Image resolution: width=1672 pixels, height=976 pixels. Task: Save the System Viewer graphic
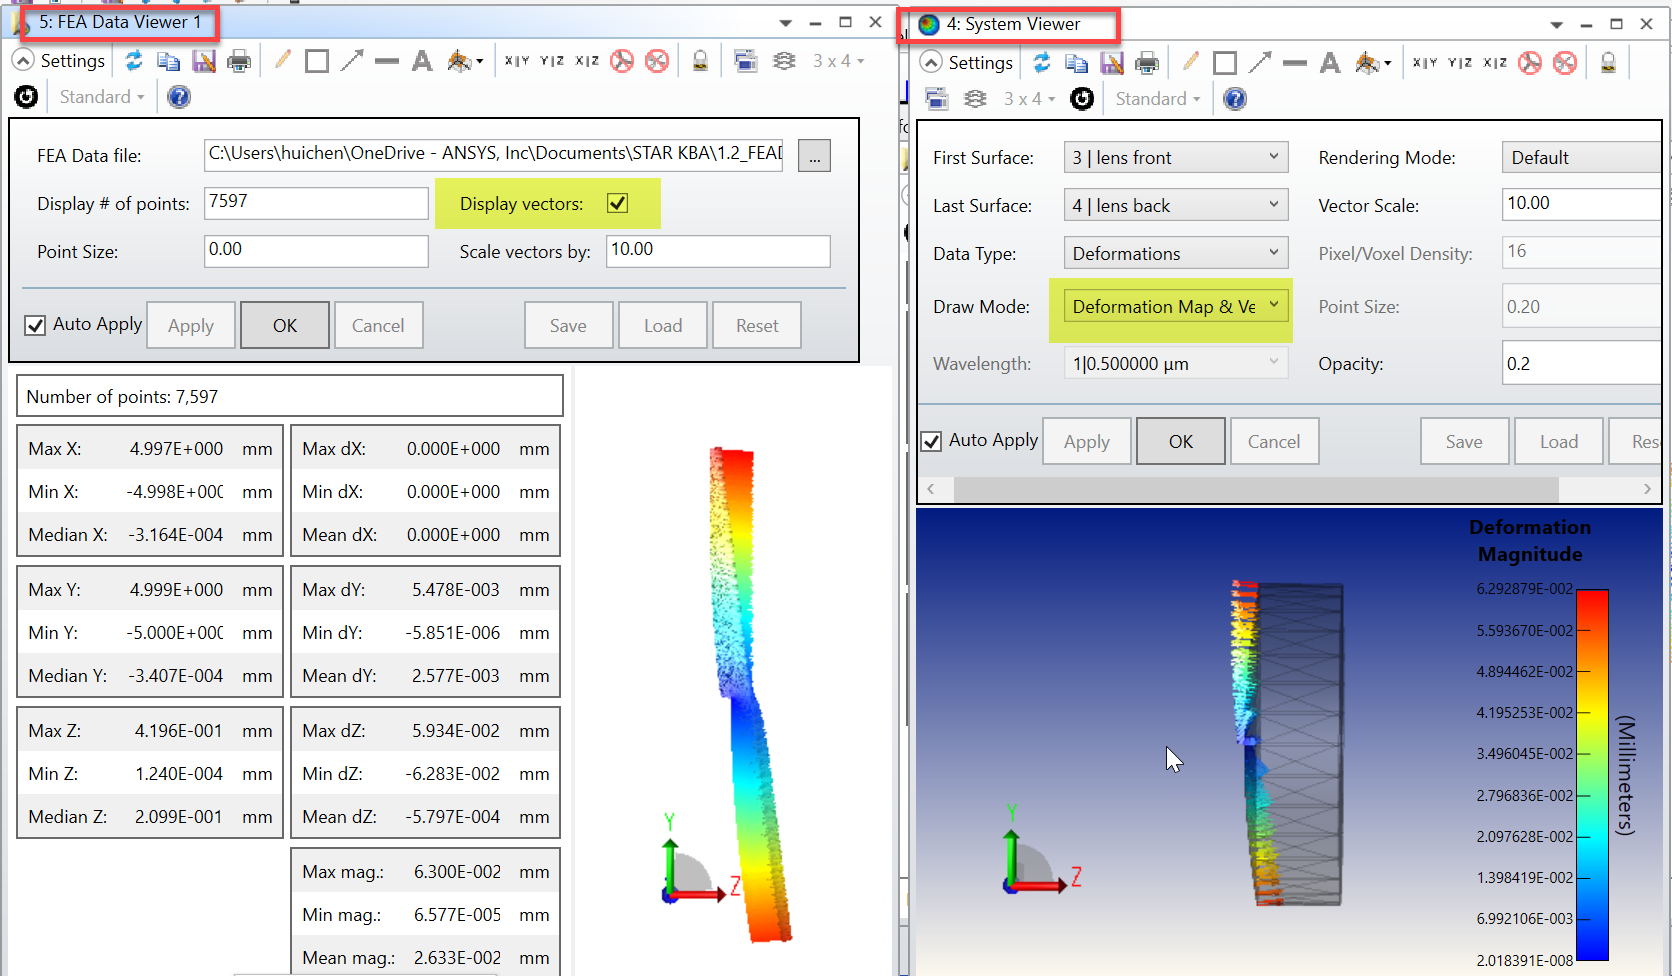coord(1112,63)
